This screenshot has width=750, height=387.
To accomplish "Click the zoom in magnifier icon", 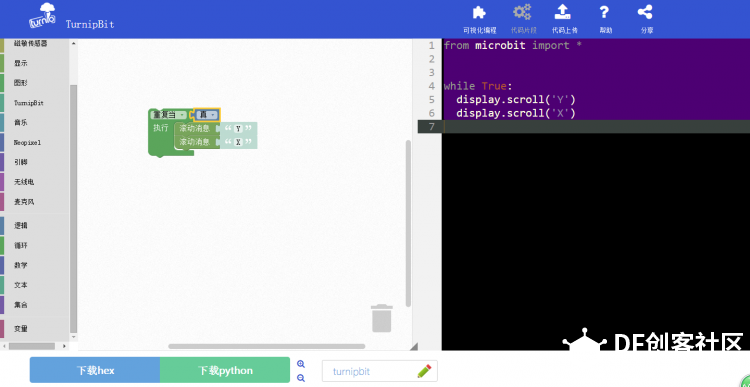I will click(x=301, y=364).
